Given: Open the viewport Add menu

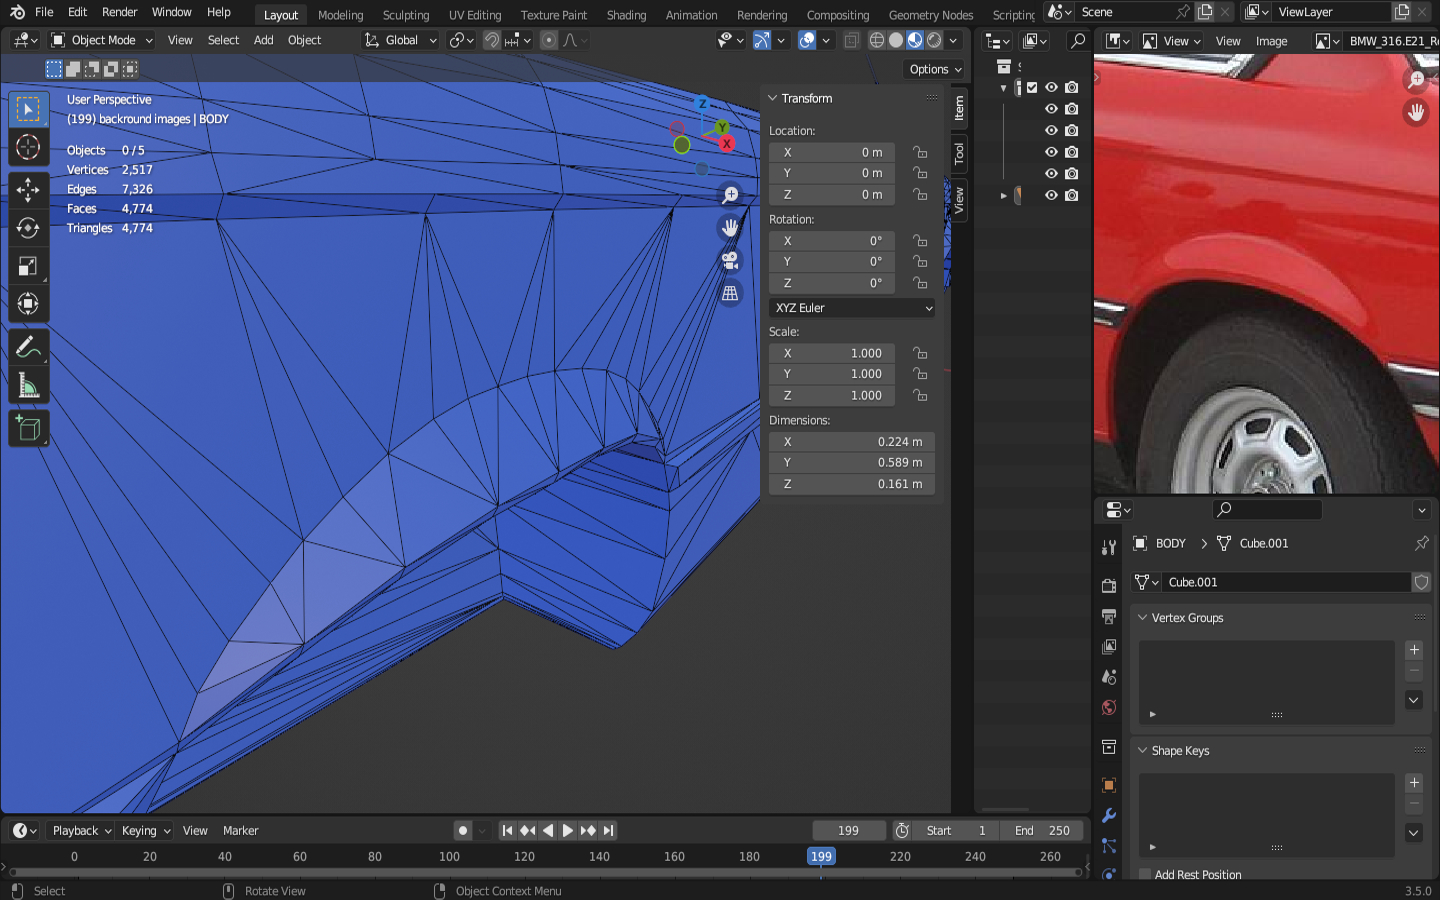Looking at the screenshot, I should pos(263,40).
